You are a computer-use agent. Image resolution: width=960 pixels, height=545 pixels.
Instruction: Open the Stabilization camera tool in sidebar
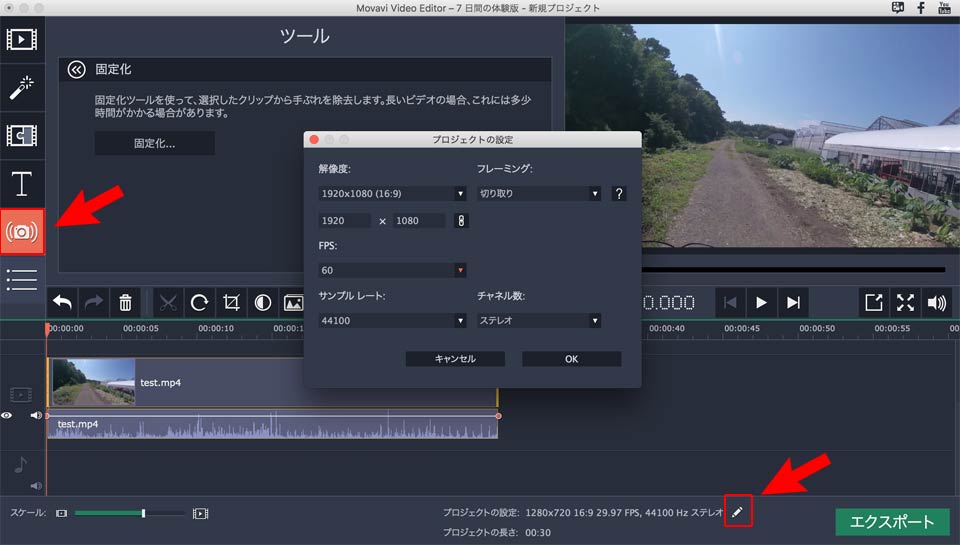click(x=22, y=231)
